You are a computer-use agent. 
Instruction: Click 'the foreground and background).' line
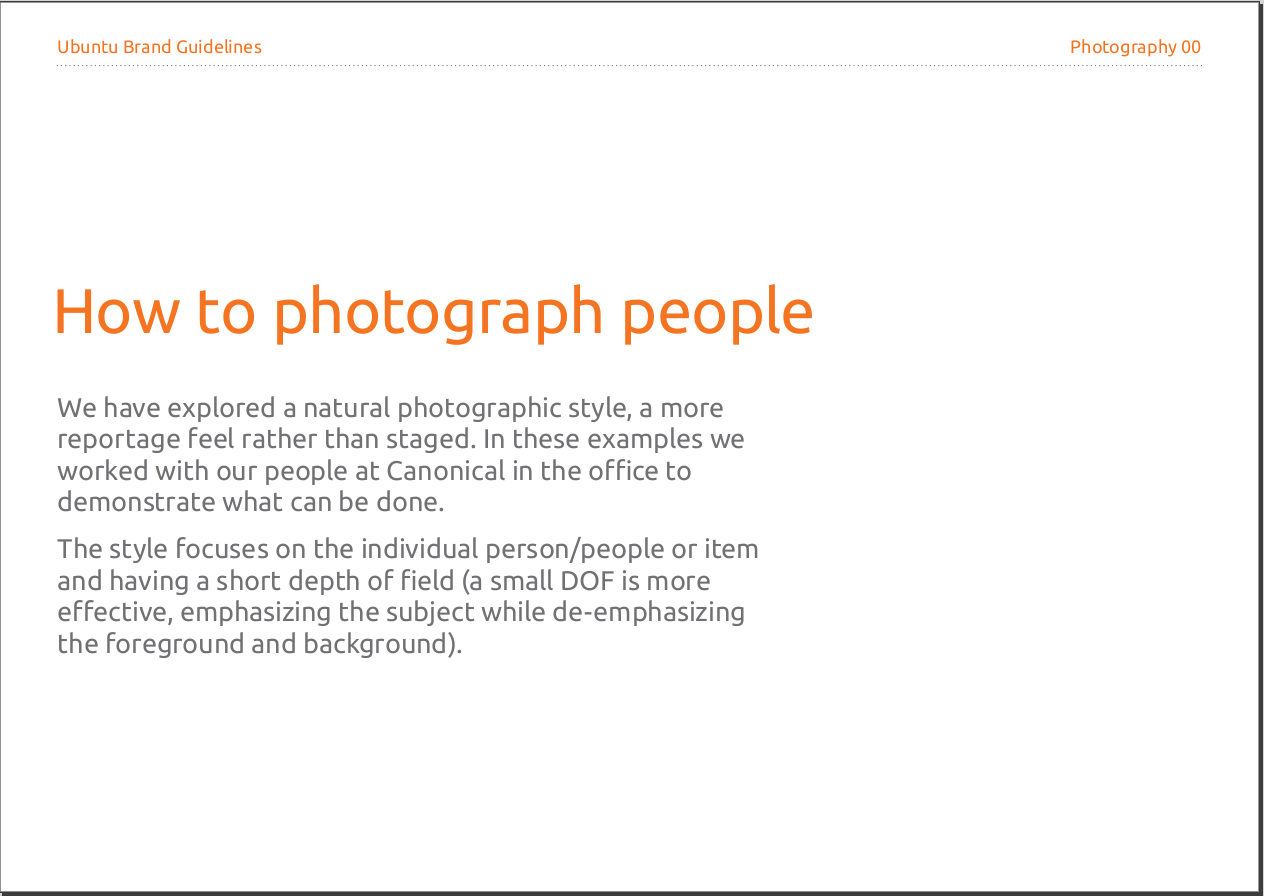pos(260,643)
